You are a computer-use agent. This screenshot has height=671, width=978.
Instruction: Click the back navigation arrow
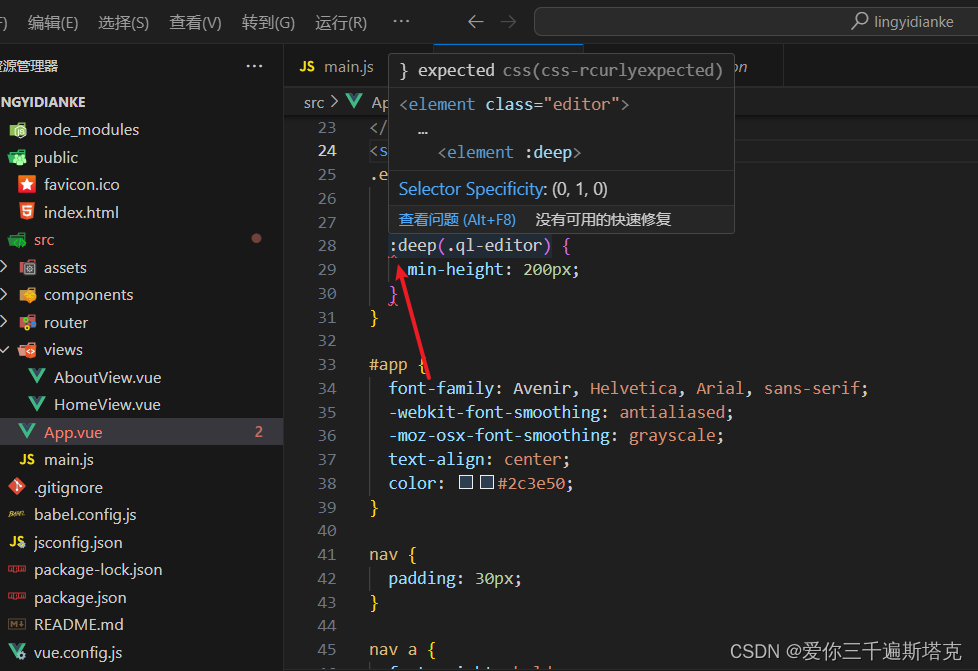tap(475, 21)
